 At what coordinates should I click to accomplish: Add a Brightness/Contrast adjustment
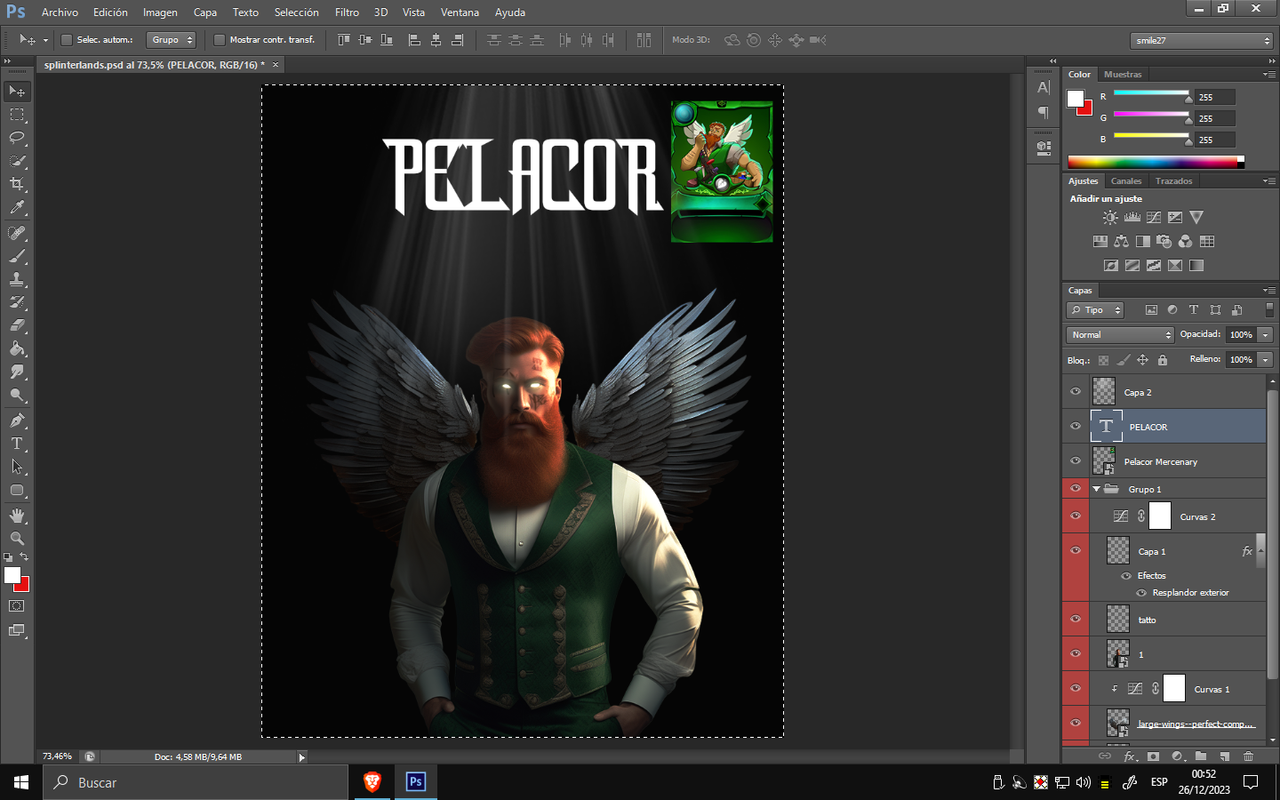1111,217
